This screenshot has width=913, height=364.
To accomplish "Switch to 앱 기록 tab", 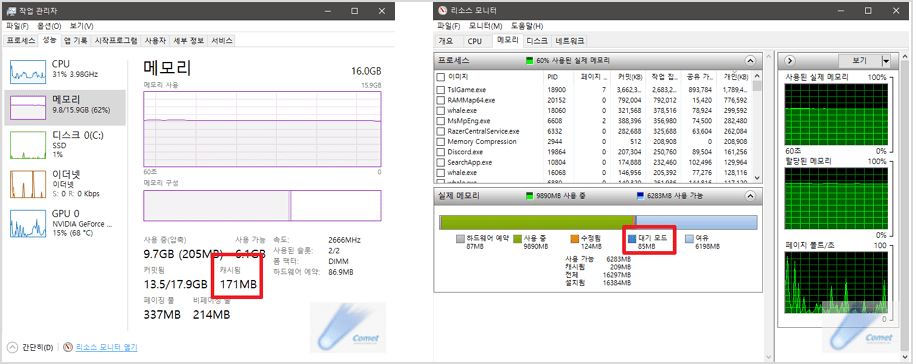I will point(76,41).
